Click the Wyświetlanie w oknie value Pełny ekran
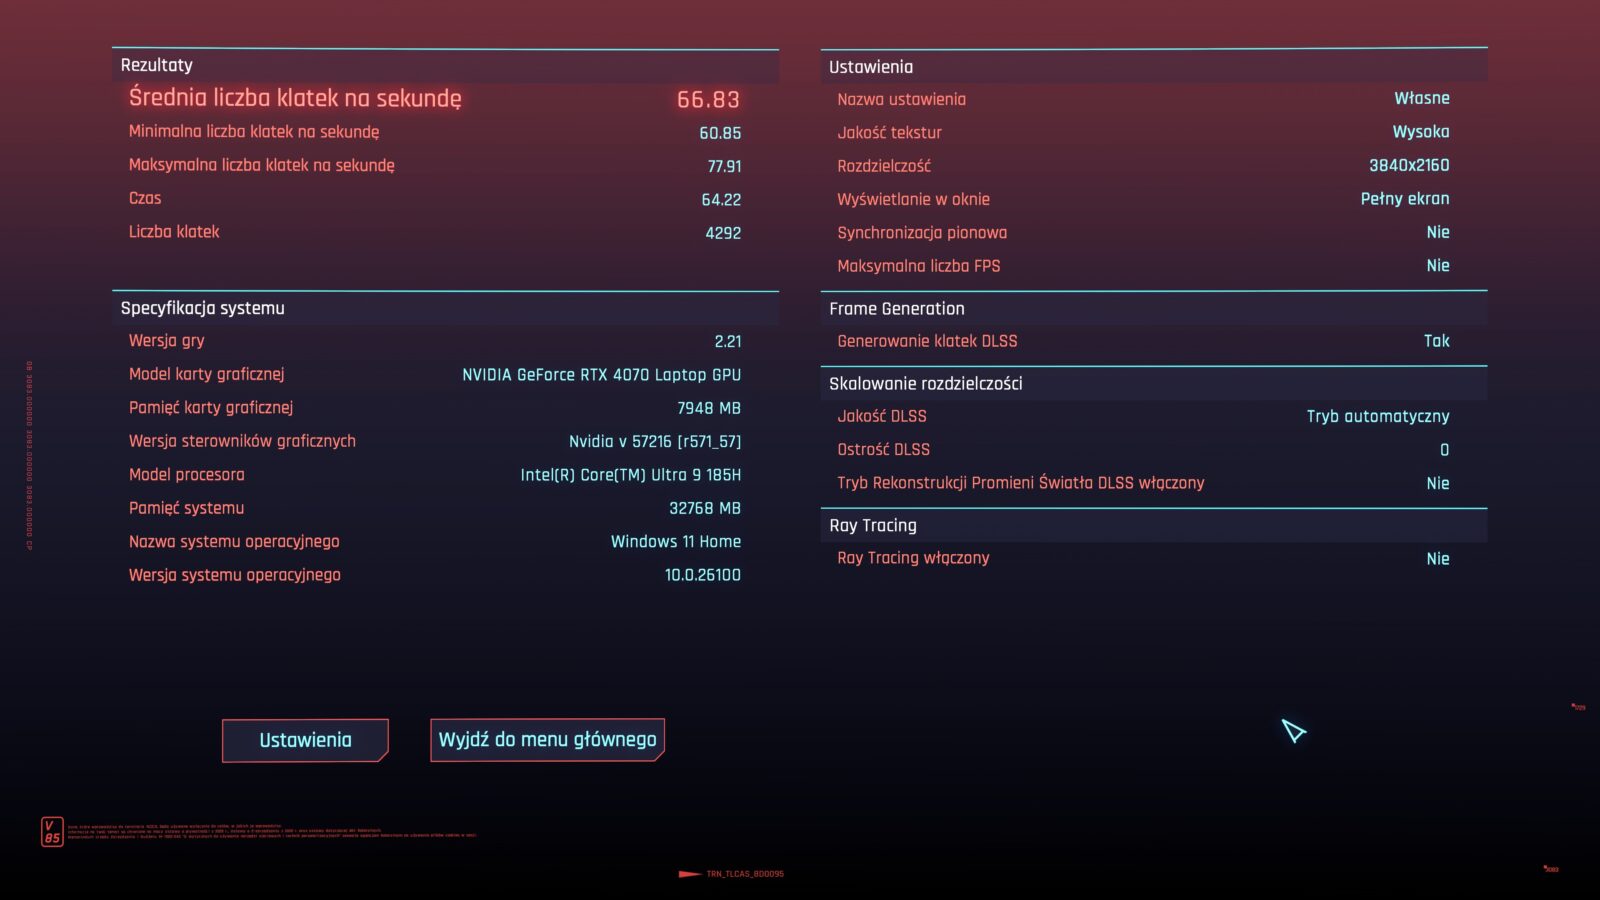 [1404, 199]
